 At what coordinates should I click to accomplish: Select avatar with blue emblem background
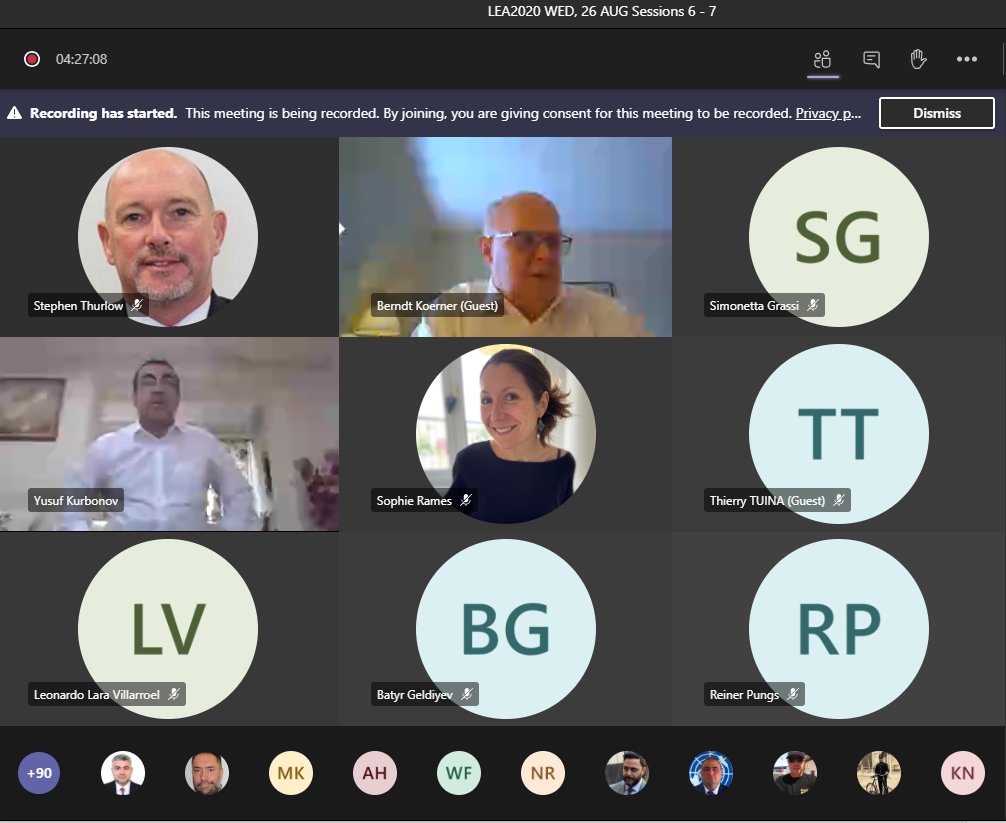[x=711, y=773]
